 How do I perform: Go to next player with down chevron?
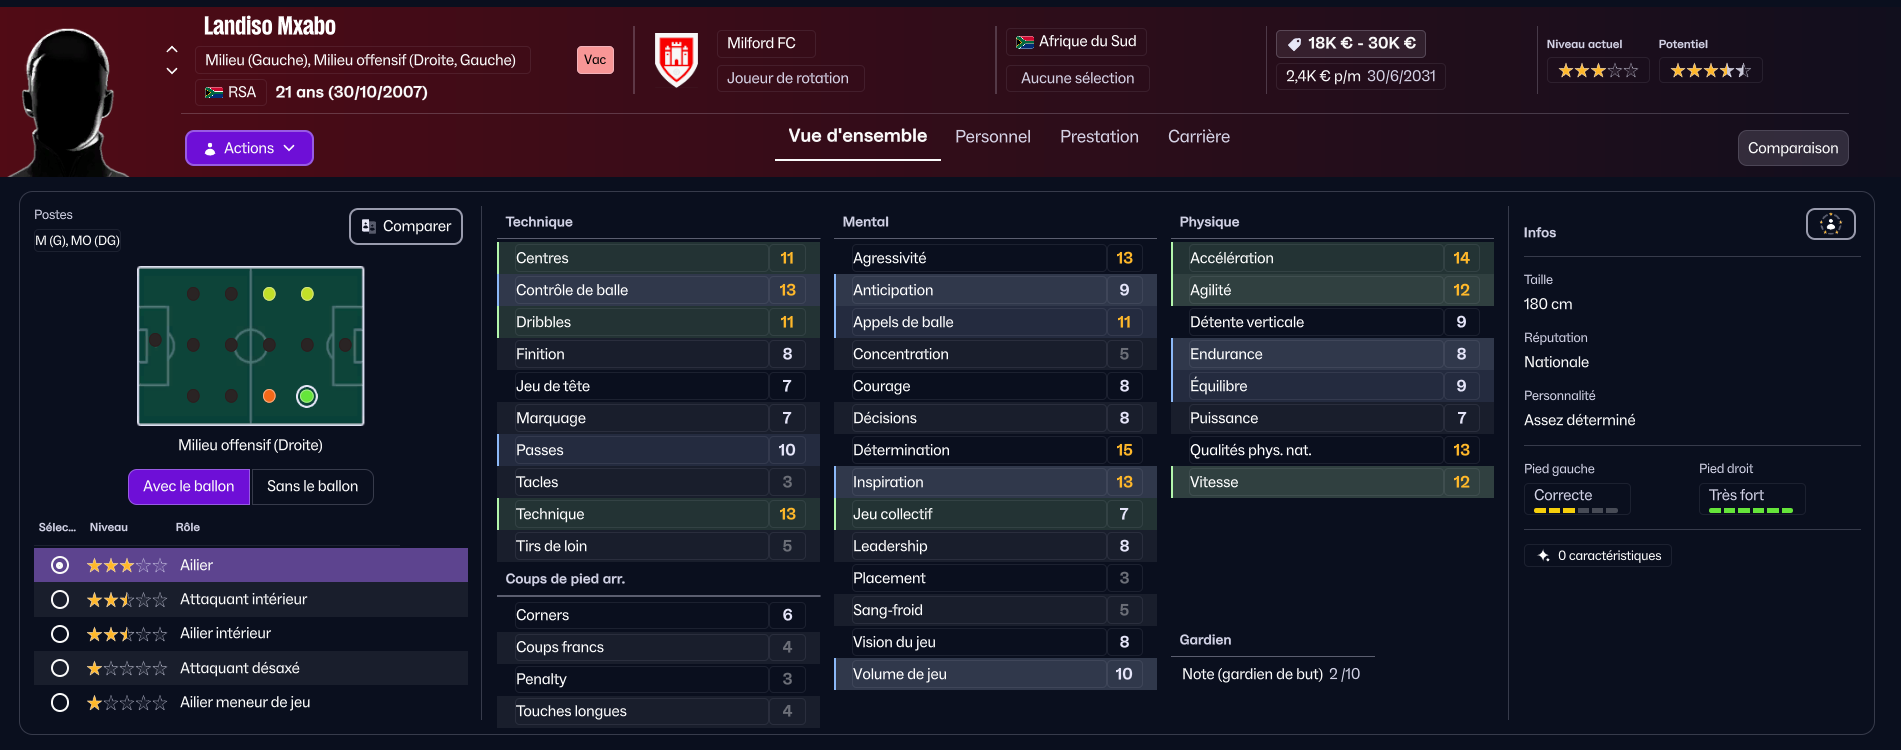pyautogui.click(x=172, y=71)
